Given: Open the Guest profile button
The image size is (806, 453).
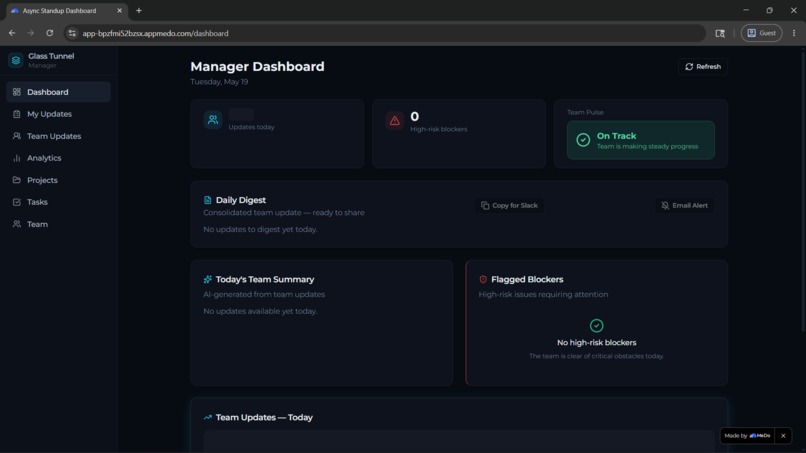Looking at the screenshot, I should (761, 33).
